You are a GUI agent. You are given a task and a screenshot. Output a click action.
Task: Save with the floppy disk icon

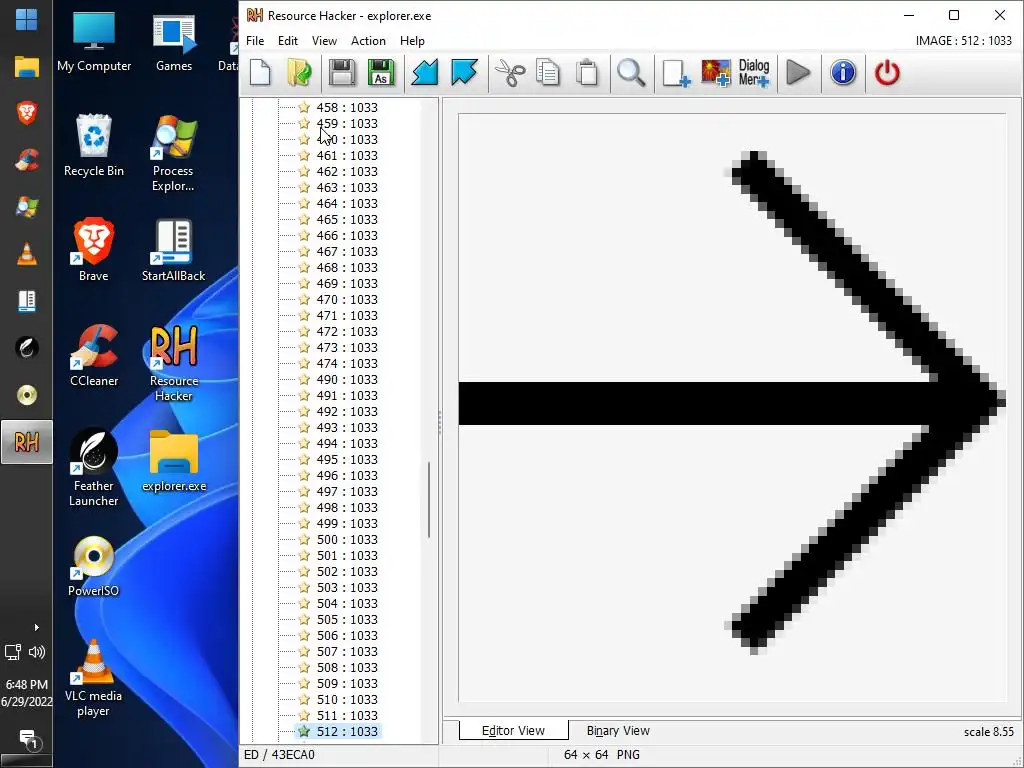pos(342,72)
